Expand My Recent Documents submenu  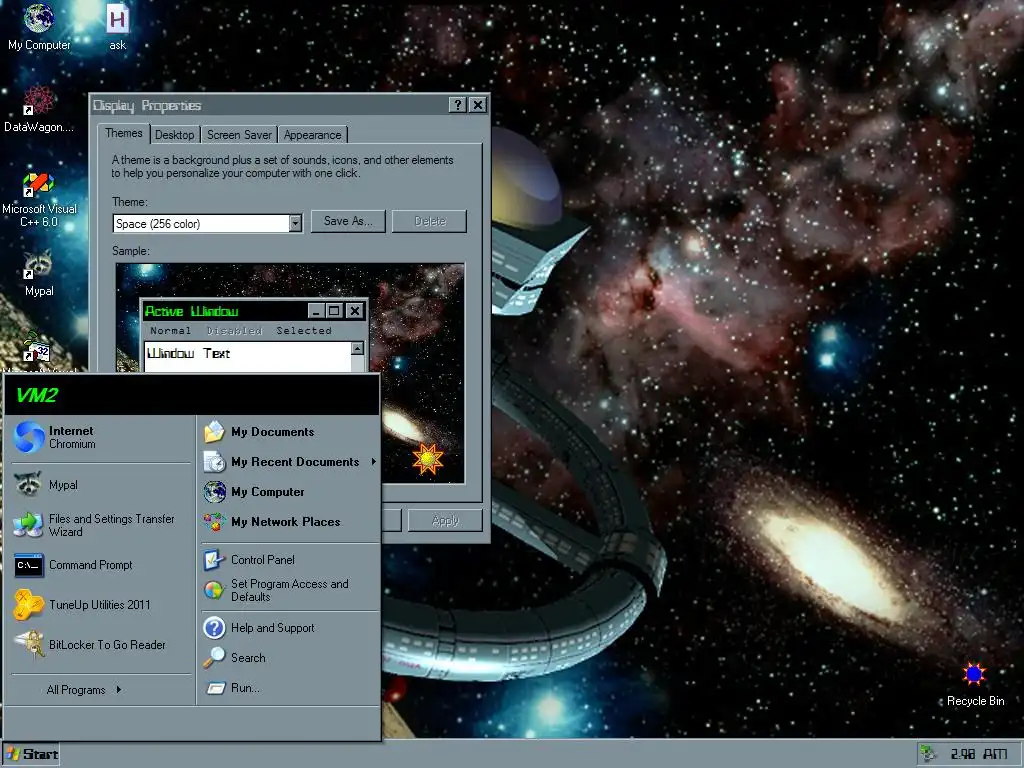coord(289,462)
